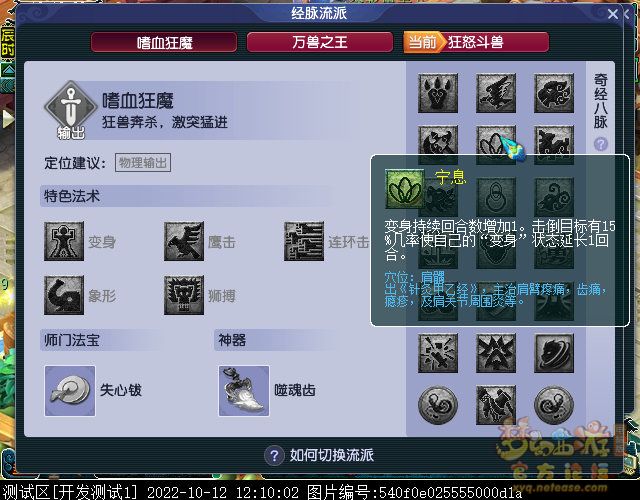Click the 物理输出 positioning tag
Image resolution: width=640 pixels, height=500 pixels.
[x=143, y=163]
